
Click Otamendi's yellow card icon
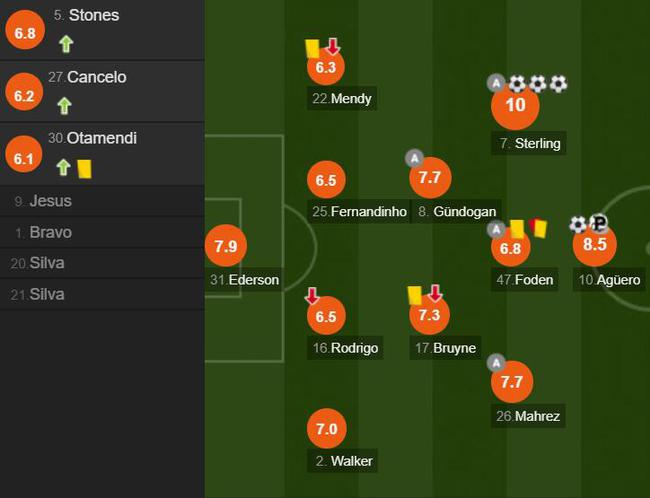(x=84, y=168)
